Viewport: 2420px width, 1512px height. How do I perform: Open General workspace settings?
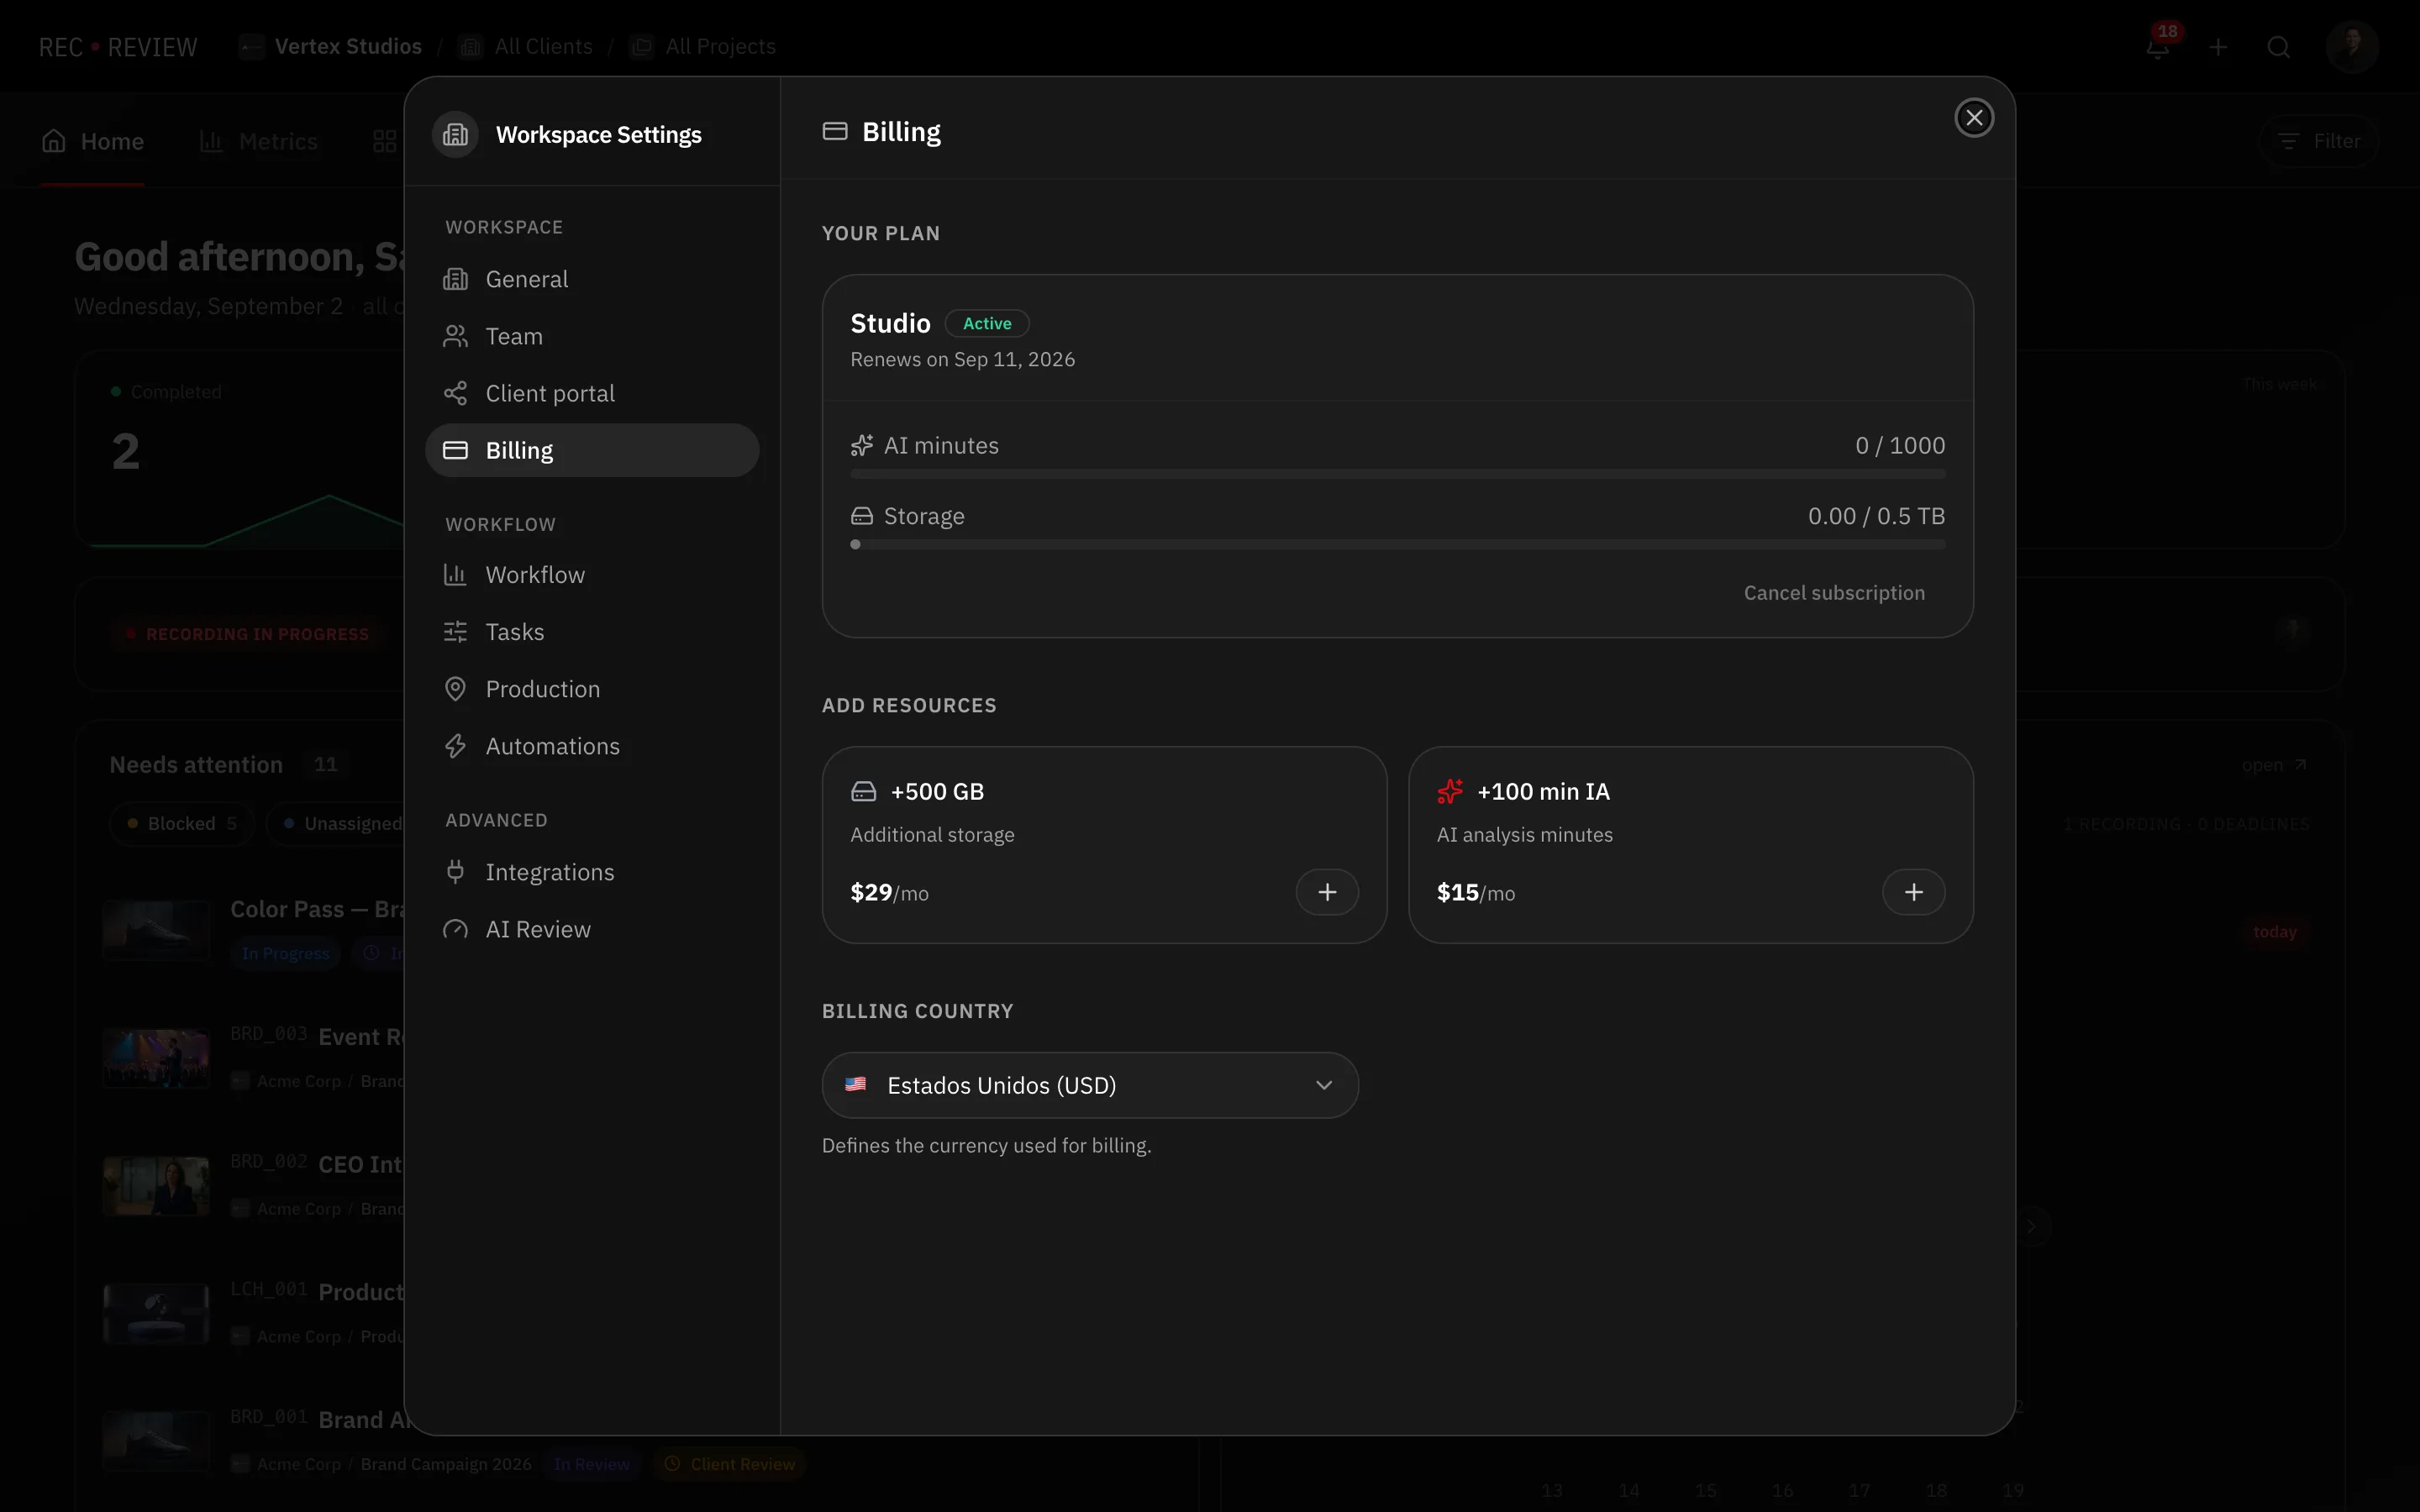pyautogui.click(x=592, y=279)
